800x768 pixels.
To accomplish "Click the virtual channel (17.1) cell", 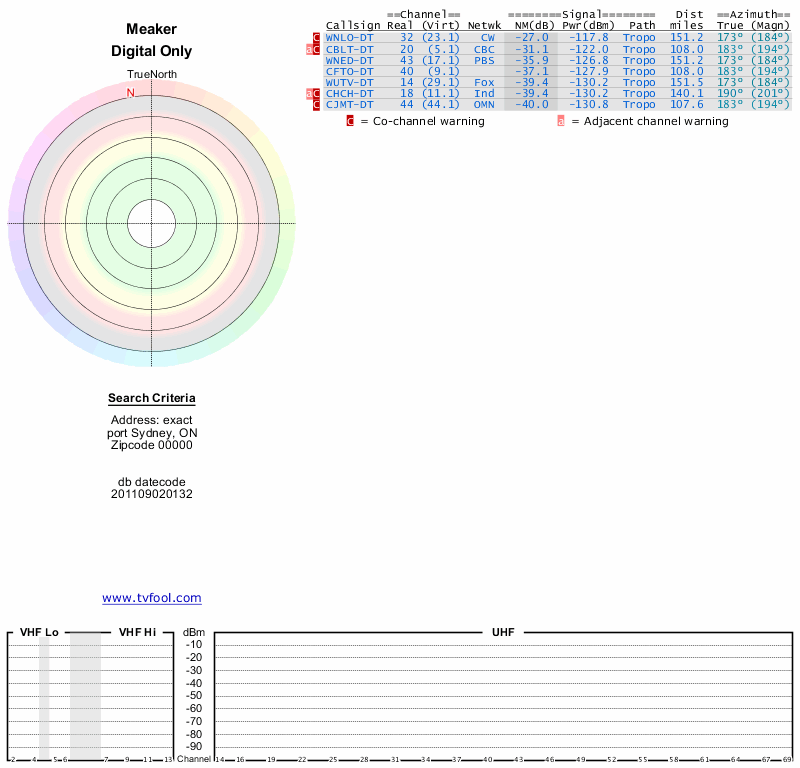I will [x=441, y=61].
